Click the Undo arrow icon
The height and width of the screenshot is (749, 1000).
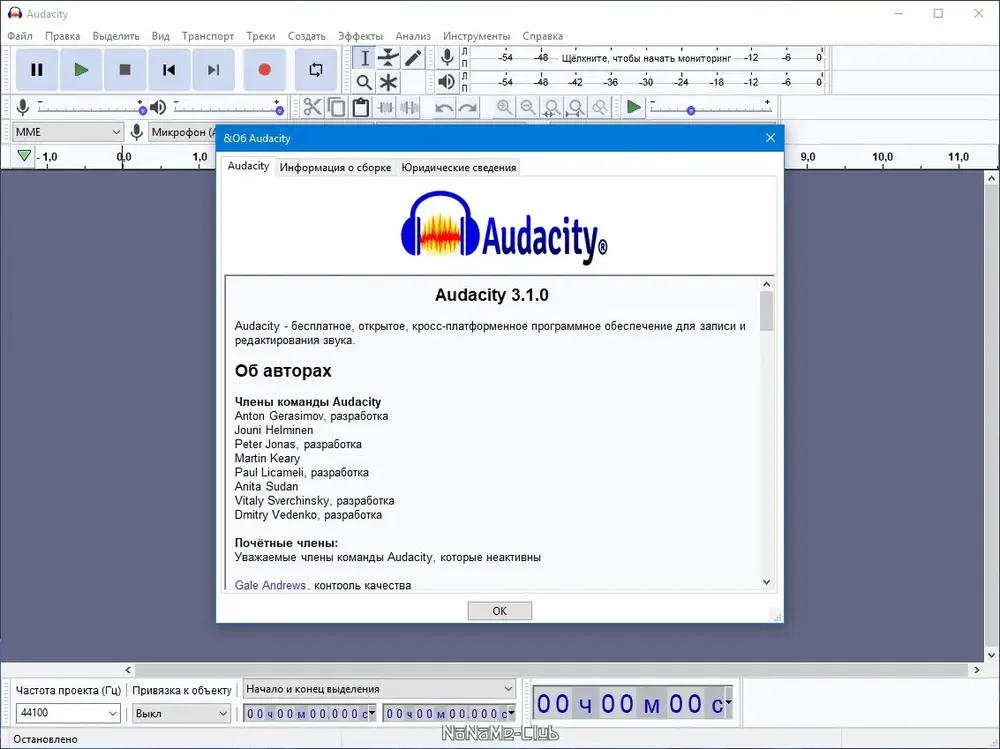(x=444, y=107)
